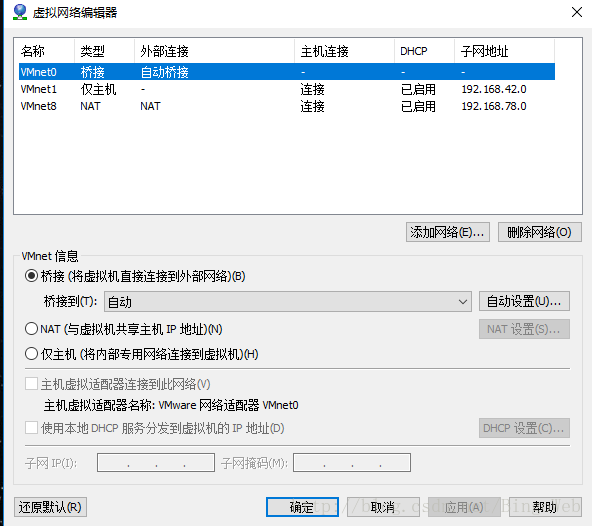Click the 取消 cancel button

(x=383, y=507)
